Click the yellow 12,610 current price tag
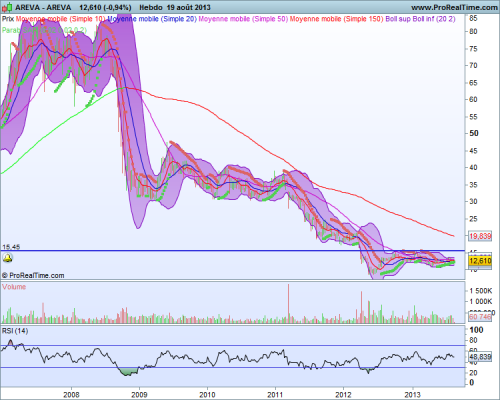This screenshot has width=500, height=400. pyautogui.click(x=480, y=261)
